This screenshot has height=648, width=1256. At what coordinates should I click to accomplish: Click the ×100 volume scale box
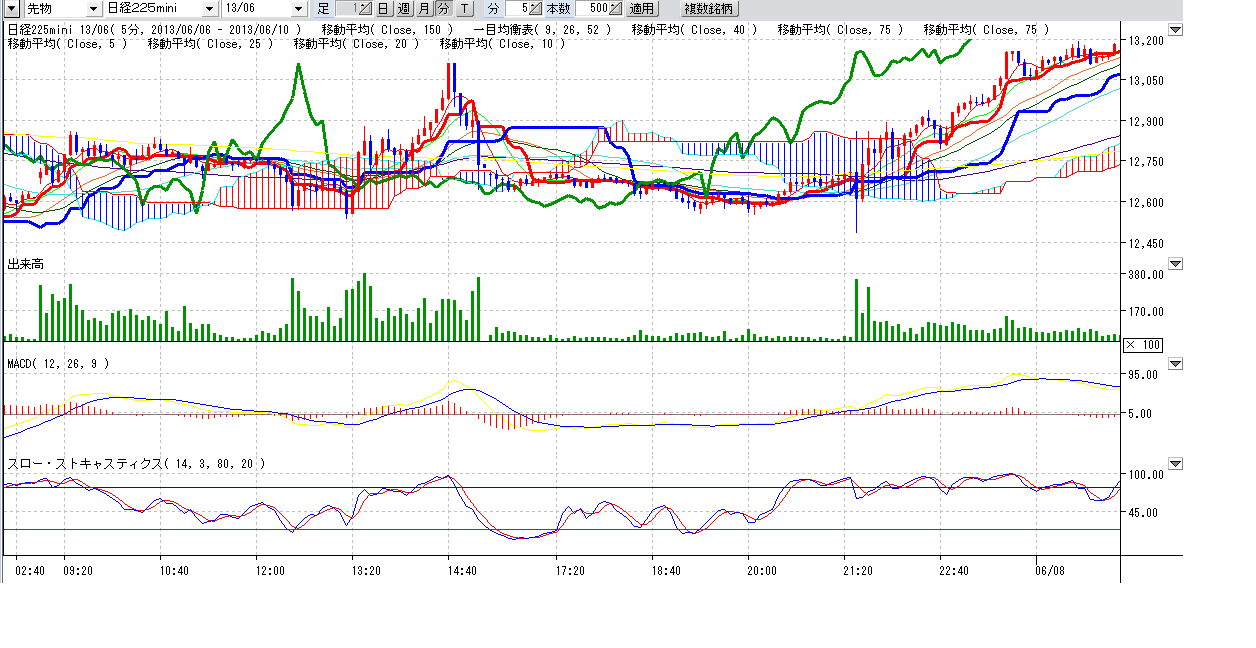[x=1143, y=345]
